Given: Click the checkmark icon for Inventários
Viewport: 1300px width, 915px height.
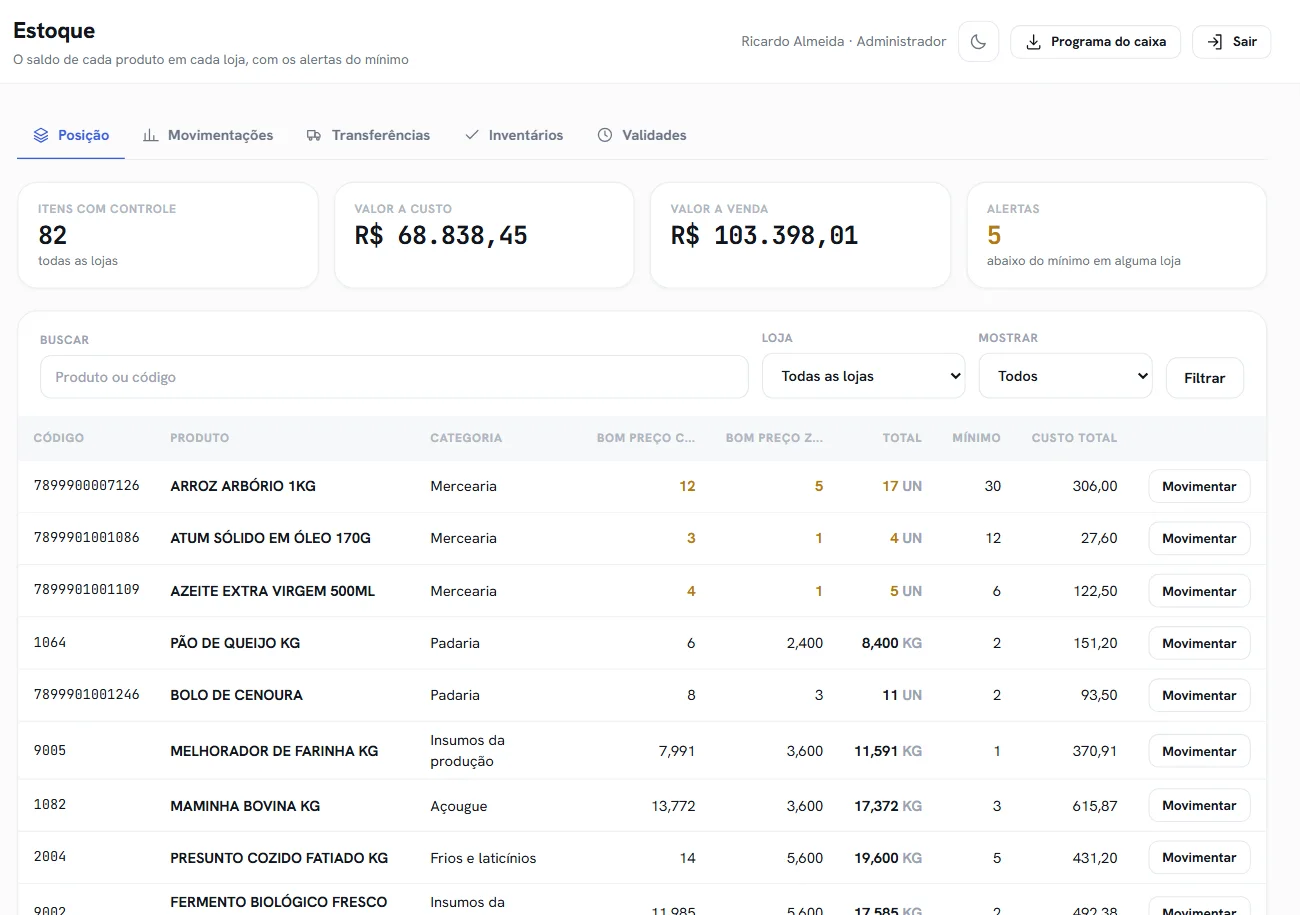Looking at the screenshot, I should click(x=472, y=135).
